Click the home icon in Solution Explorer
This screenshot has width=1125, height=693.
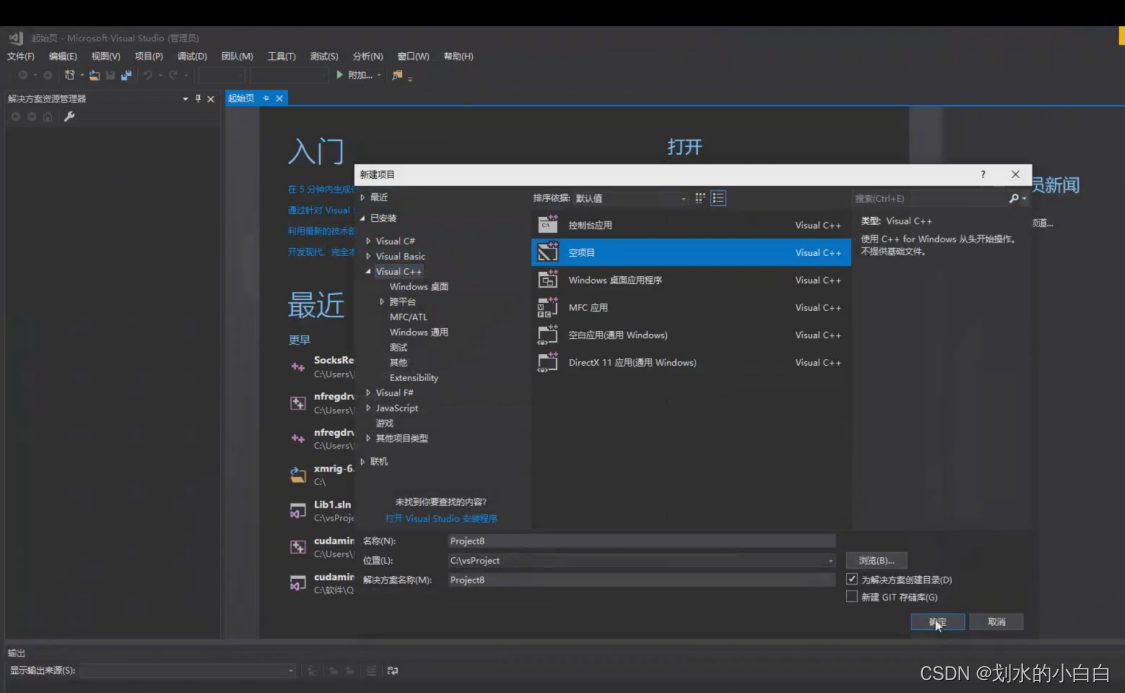click(x=47, y=116)
